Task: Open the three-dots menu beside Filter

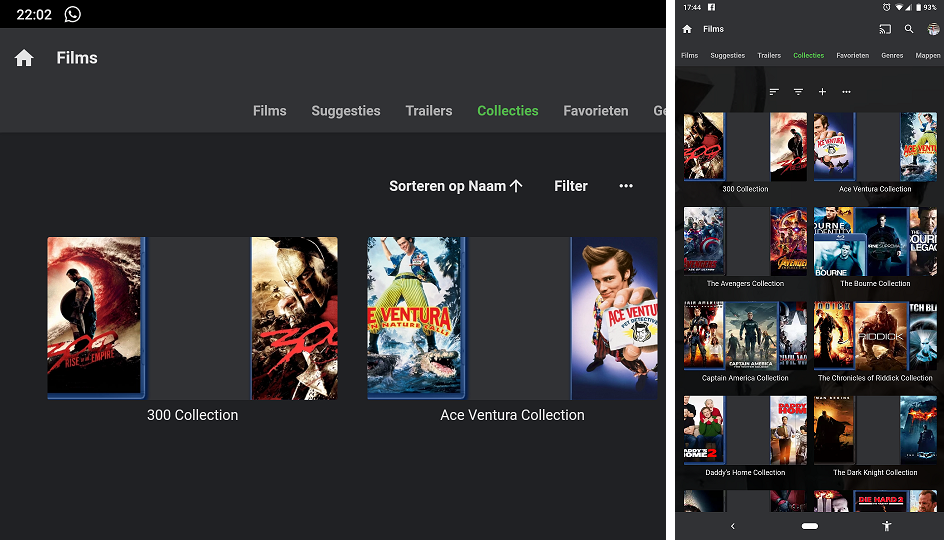Action: [x=626, y=186]
